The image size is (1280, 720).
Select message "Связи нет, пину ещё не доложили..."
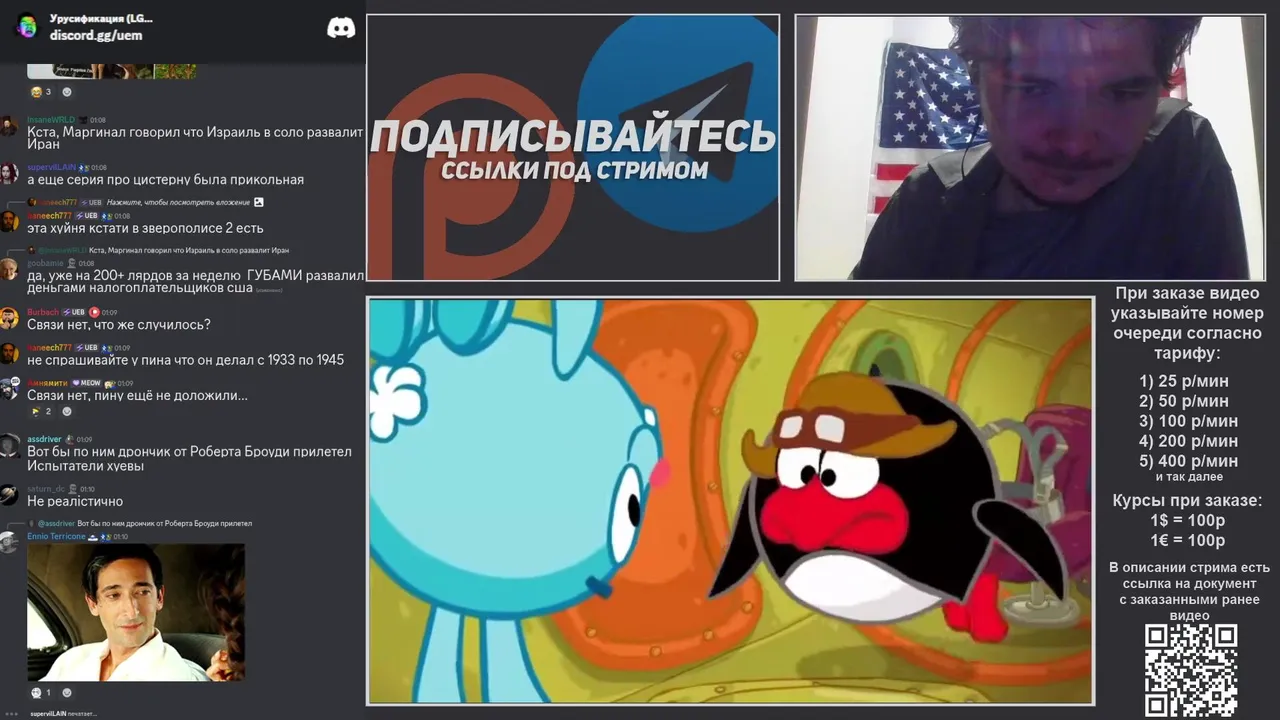point(137,395)
